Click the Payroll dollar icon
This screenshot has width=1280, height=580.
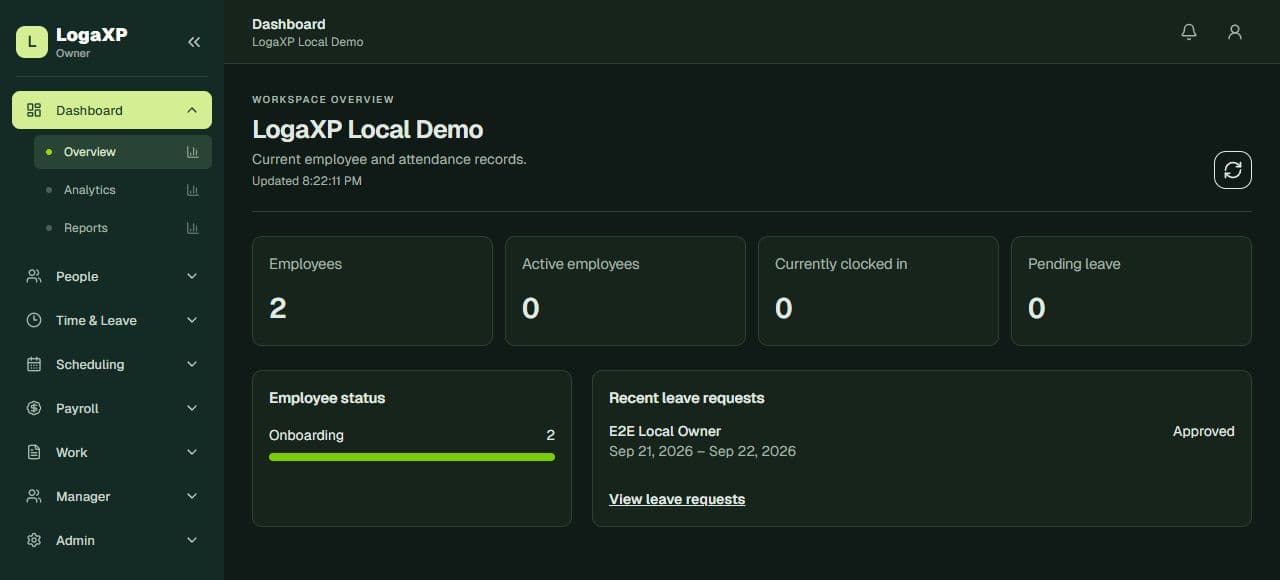click(34, 408)
